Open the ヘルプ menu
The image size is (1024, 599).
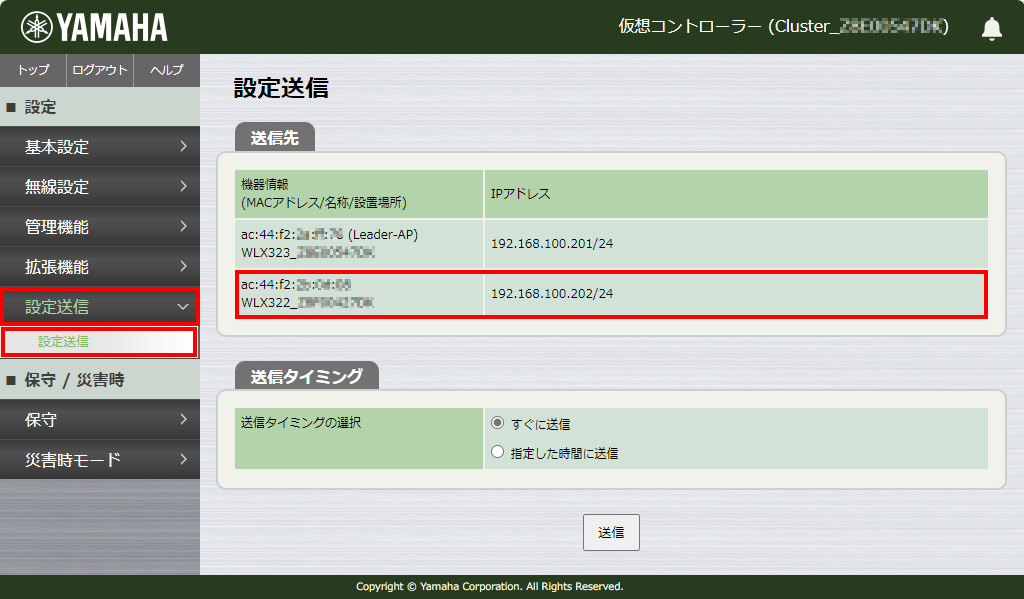point(168,70)
